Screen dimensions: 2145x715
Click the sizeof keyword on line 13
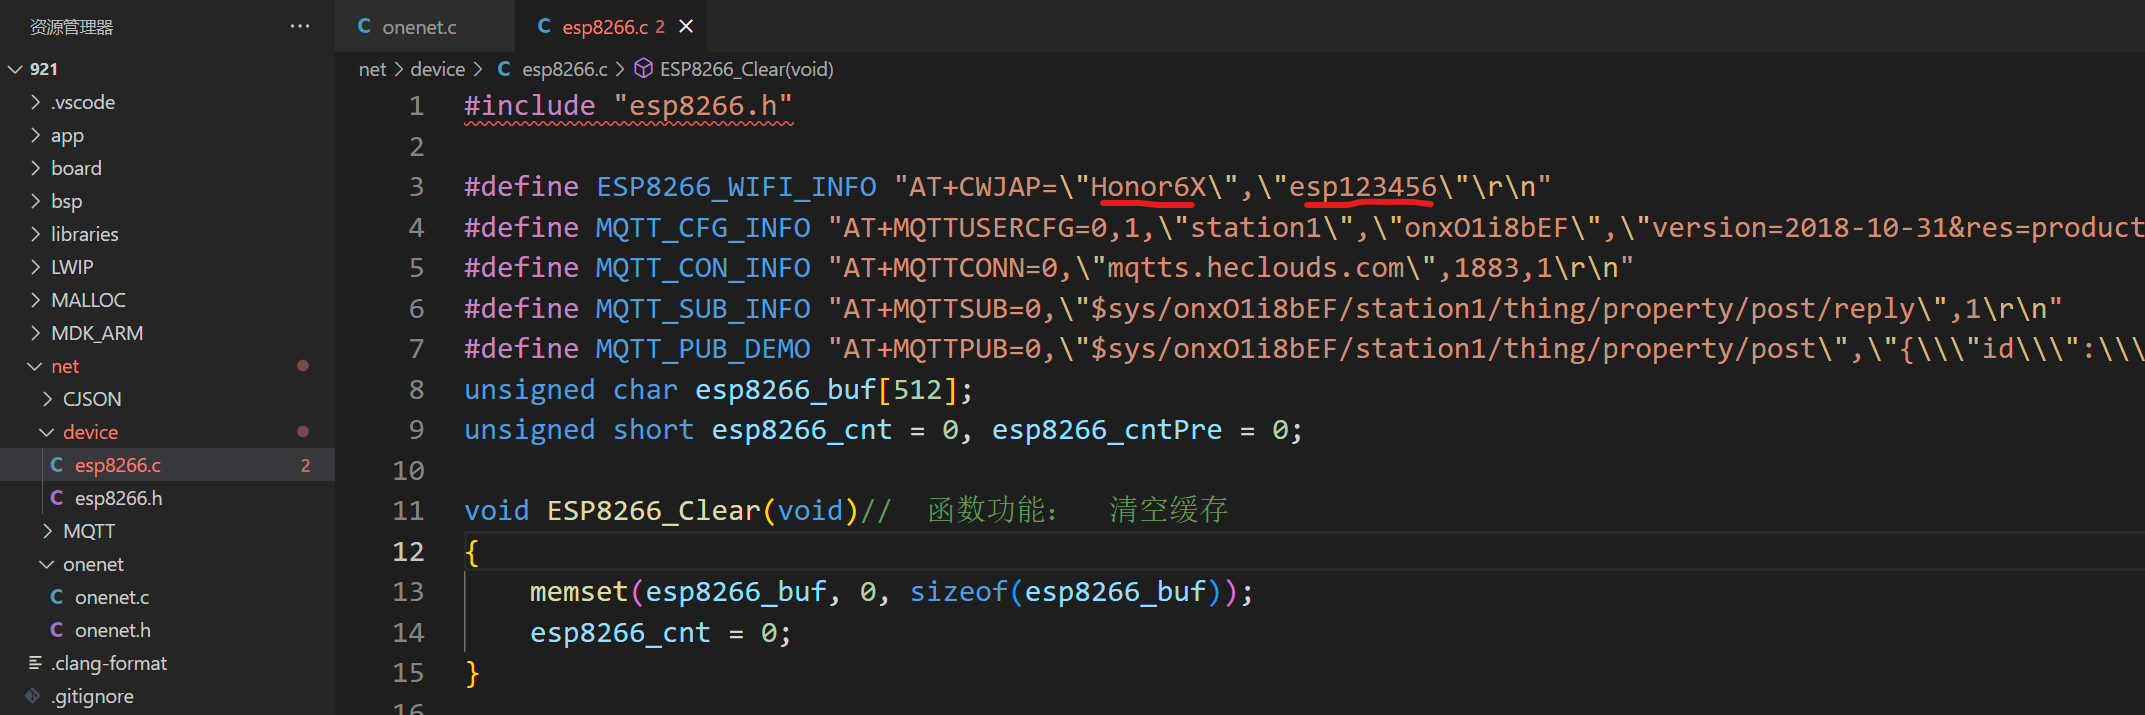pyautogui.click(x=958, y=592)
